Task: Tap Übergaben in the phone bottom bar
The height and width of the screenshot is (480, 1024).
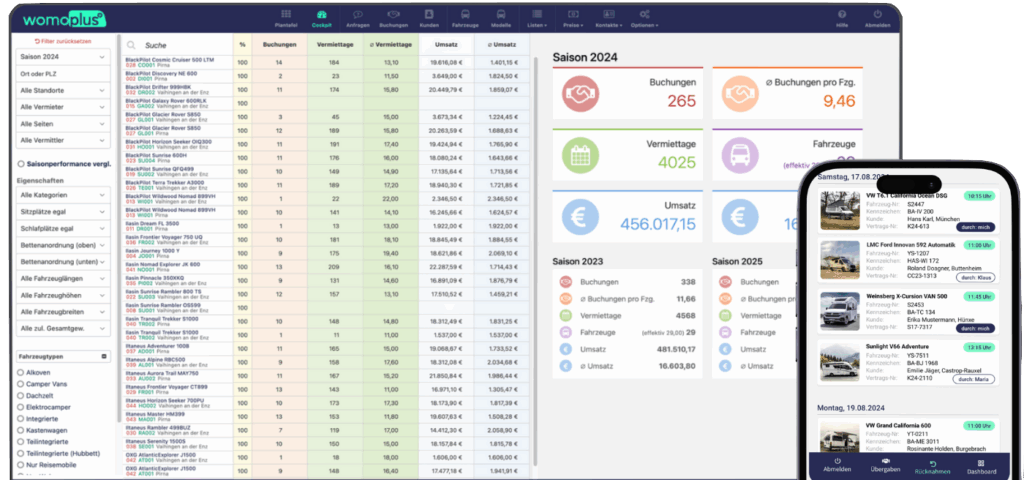Action: coord(885,465)
